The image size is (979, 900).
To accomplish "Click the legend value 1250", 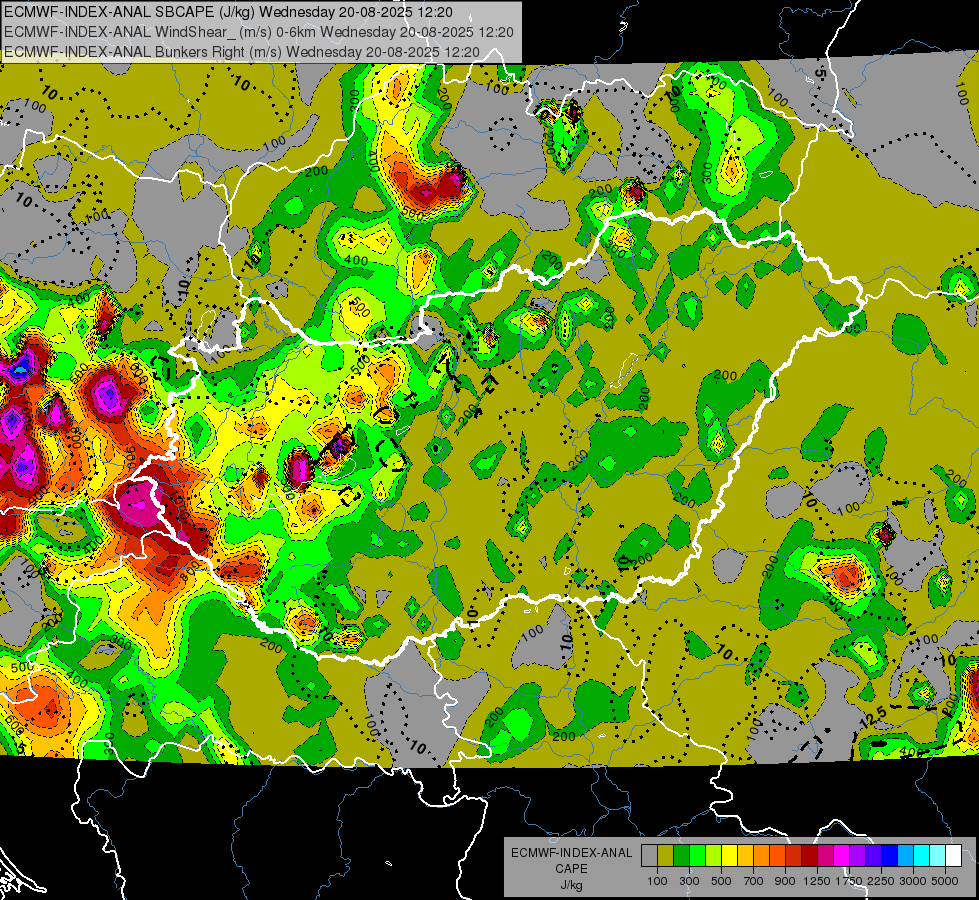I will pos(817,881).
